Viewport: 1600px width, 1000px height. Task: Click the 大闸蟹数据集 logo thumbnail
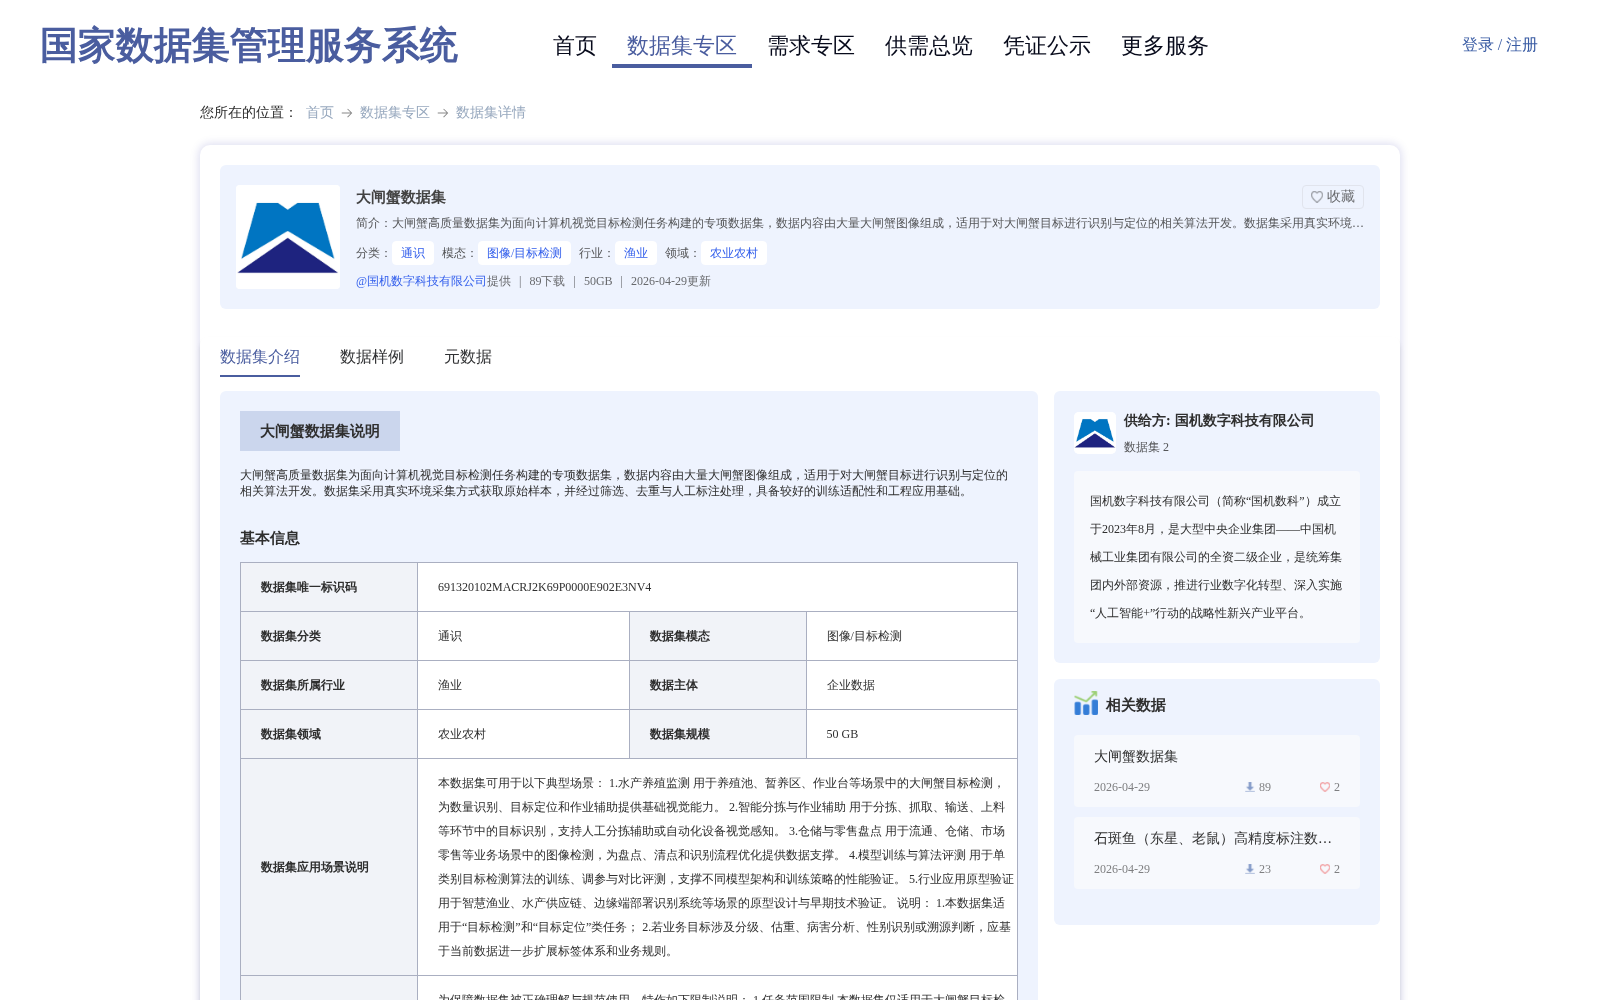click(288, 237)
